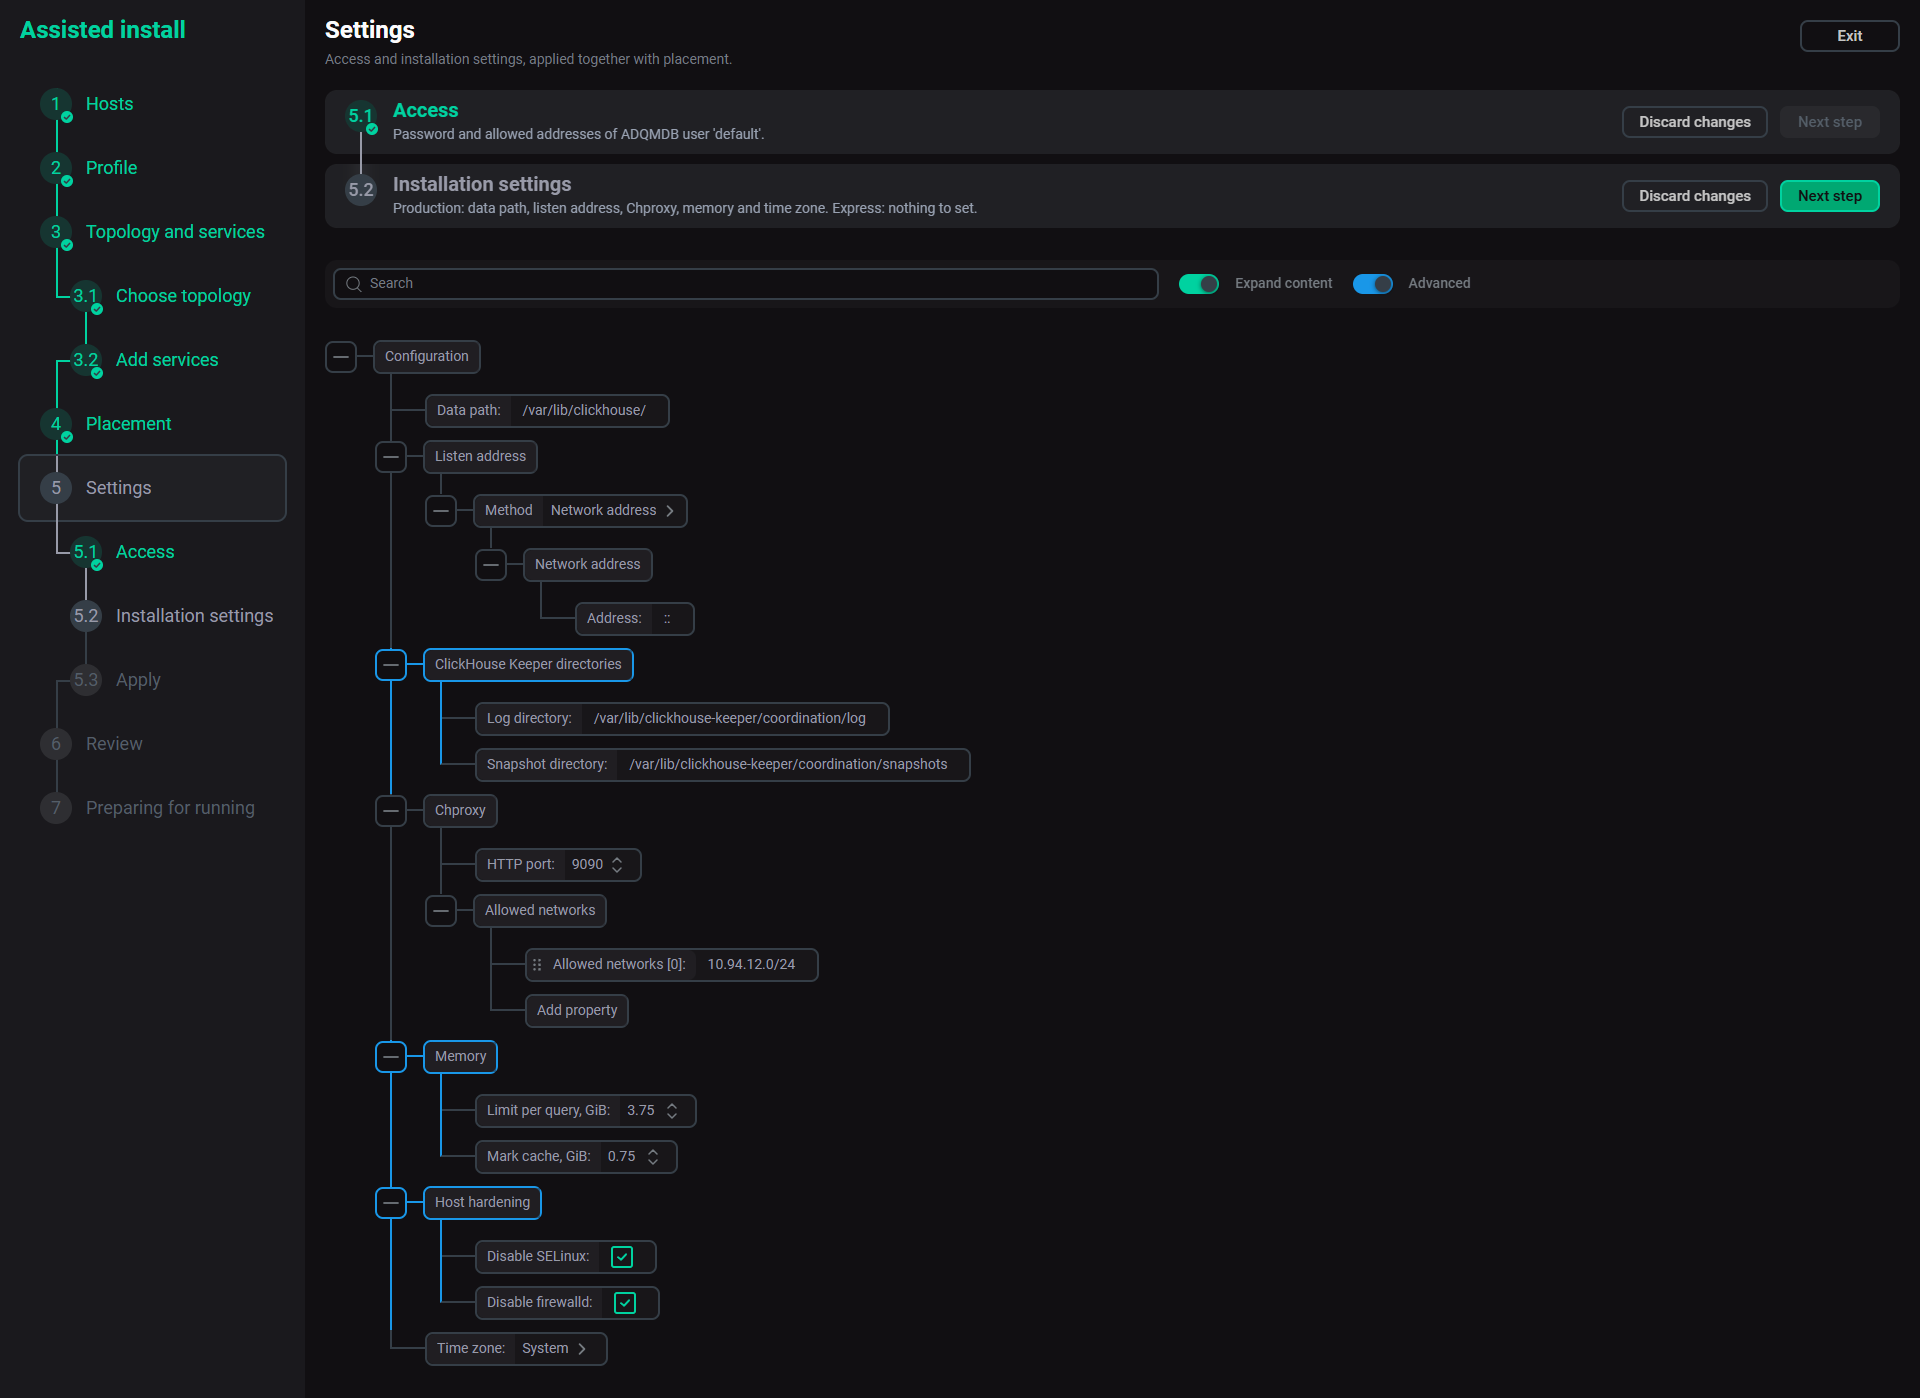Click the Search input field

[746, 284]
